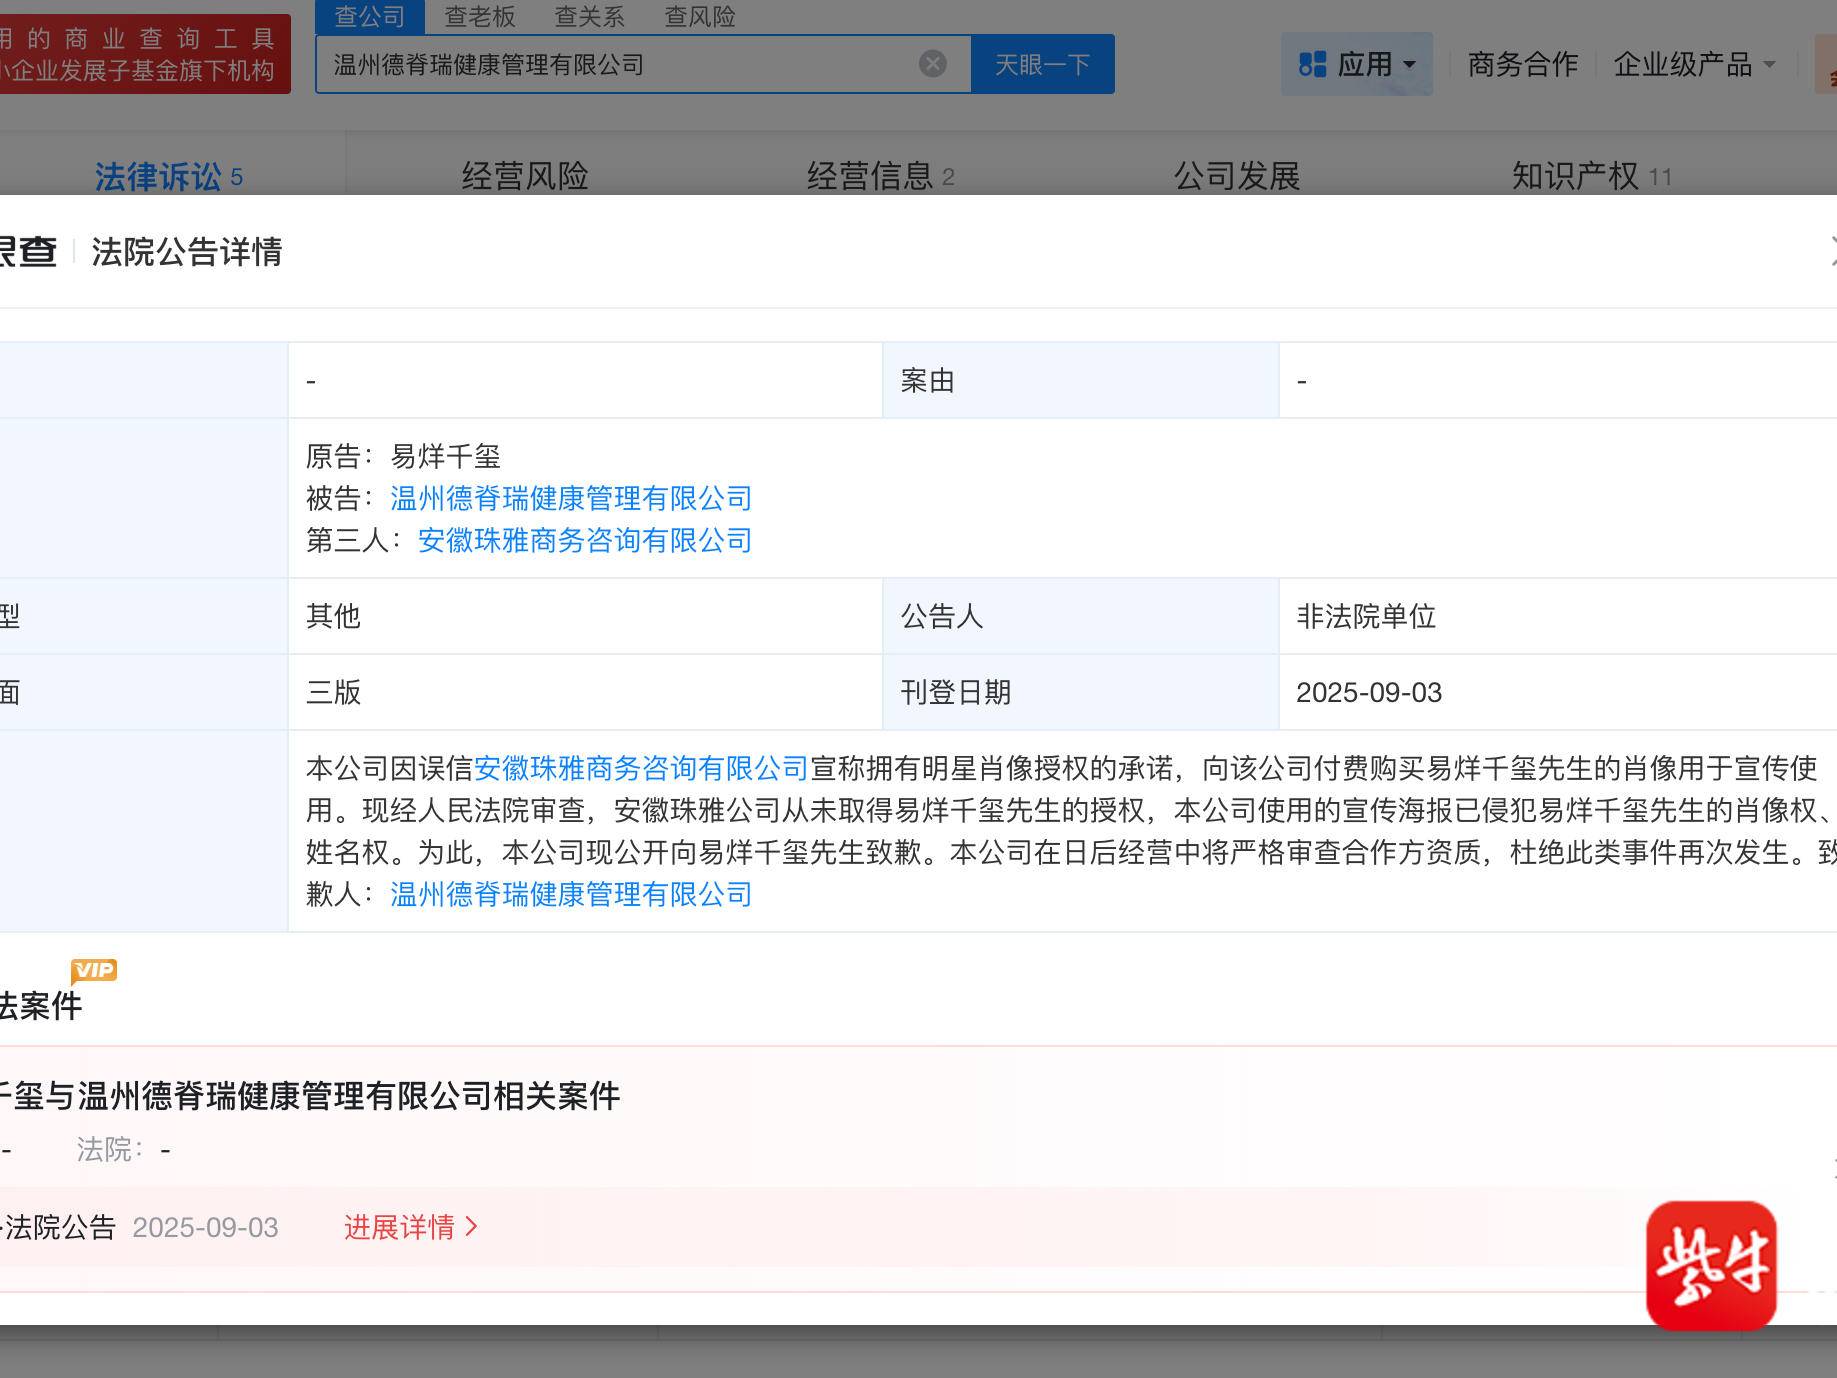Click the red 商业查询工具 banner
Viewport: 1837px width, 1378px height.
point(144,55)
